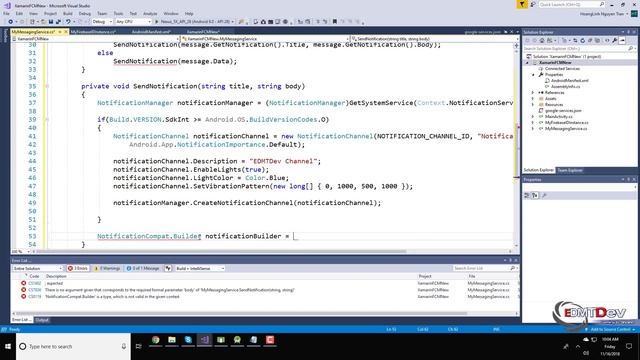Open the Android Studio taskbar icon
Image resolution: width=640 pixels, height=360 pixels.
pos(237,340)
